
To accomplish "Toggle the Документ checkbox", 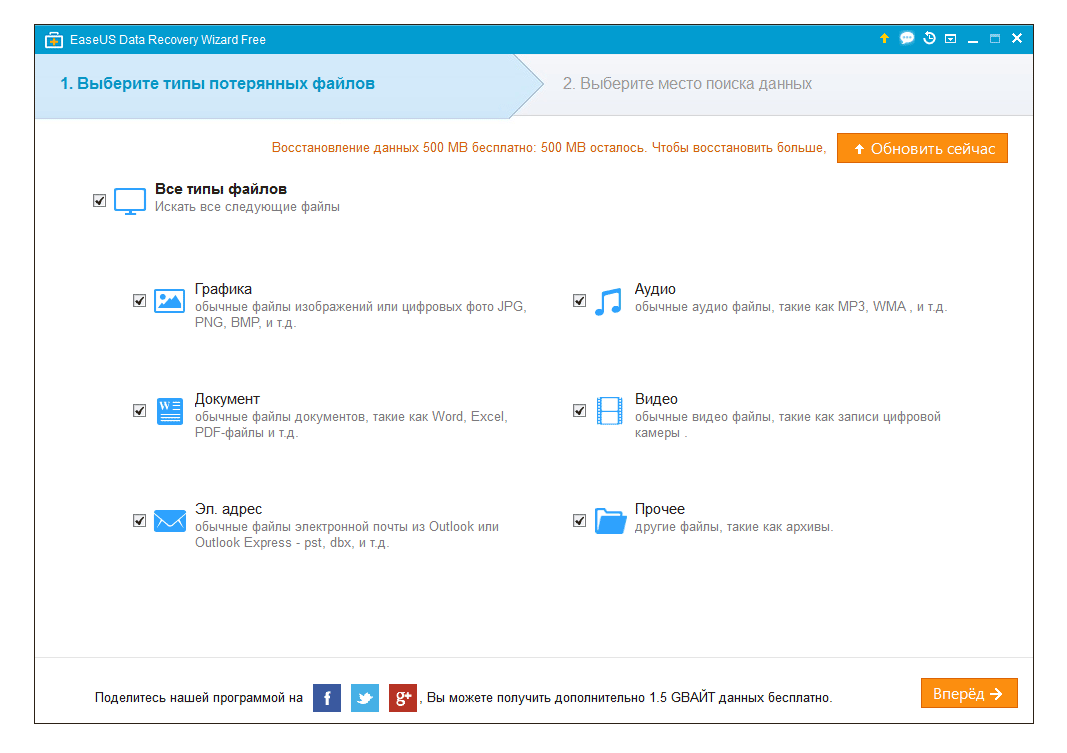I will (139, 410).
